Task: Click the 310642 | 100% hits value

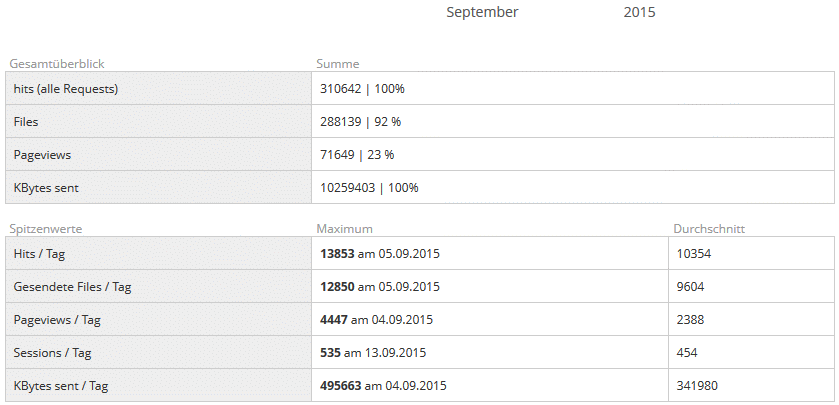Action: click(x=362, y=89)
